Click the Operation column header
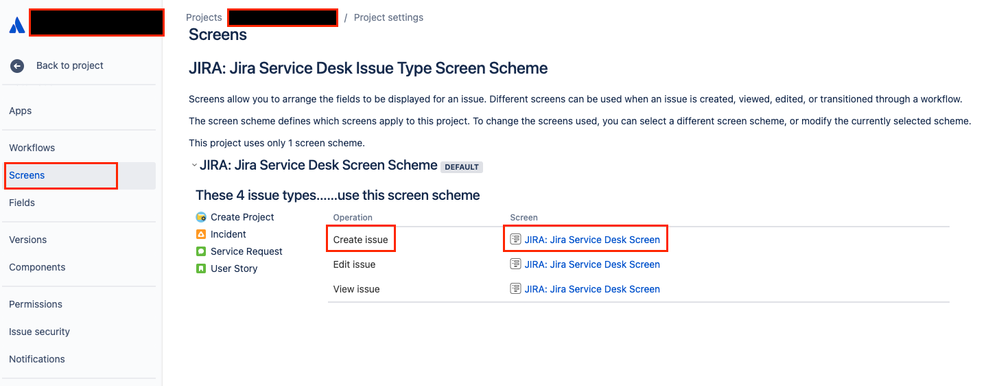This screenshot has height=386, width=999. point(352,218)
